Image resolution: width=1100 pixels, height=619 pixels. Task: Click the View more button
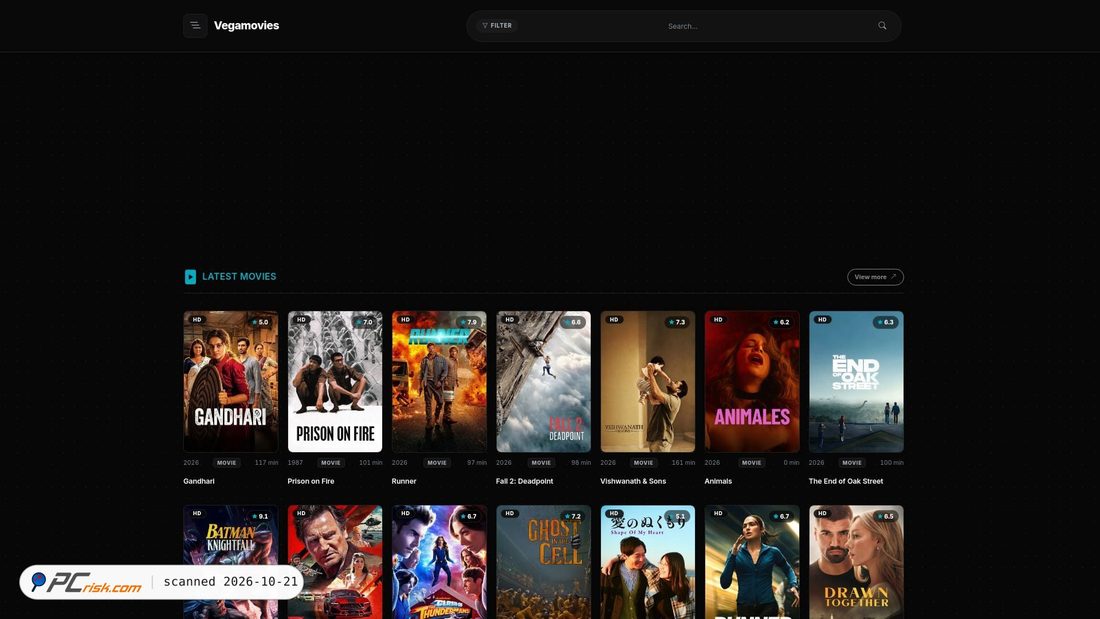(875, 277)
